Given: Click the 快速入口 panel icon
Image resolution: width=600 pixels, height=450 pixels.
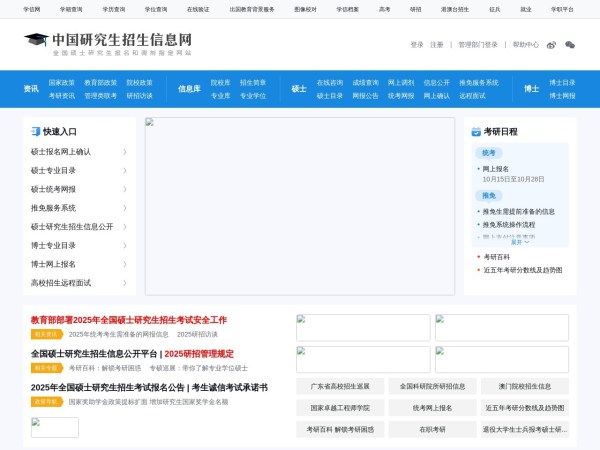Looking at the screenshot, I should pos(36,131).
